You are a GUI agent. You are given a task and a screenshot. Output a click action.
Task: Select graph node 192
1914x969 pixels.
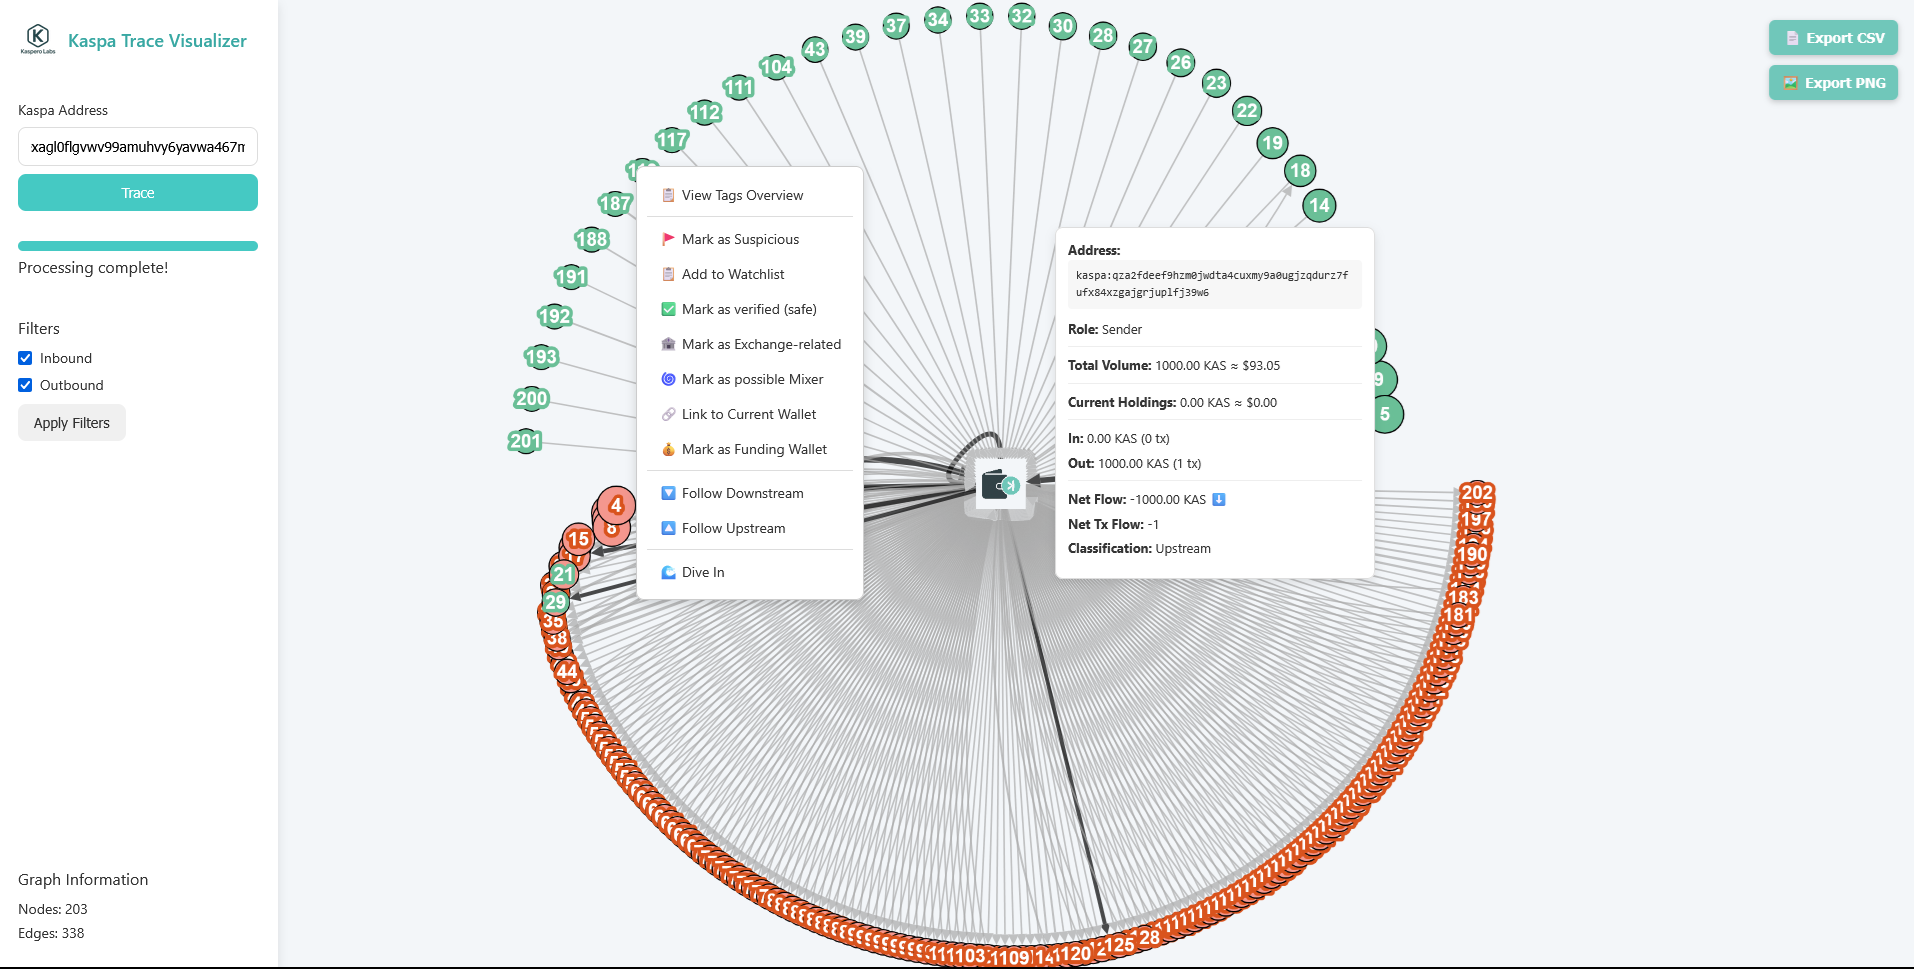555,317
